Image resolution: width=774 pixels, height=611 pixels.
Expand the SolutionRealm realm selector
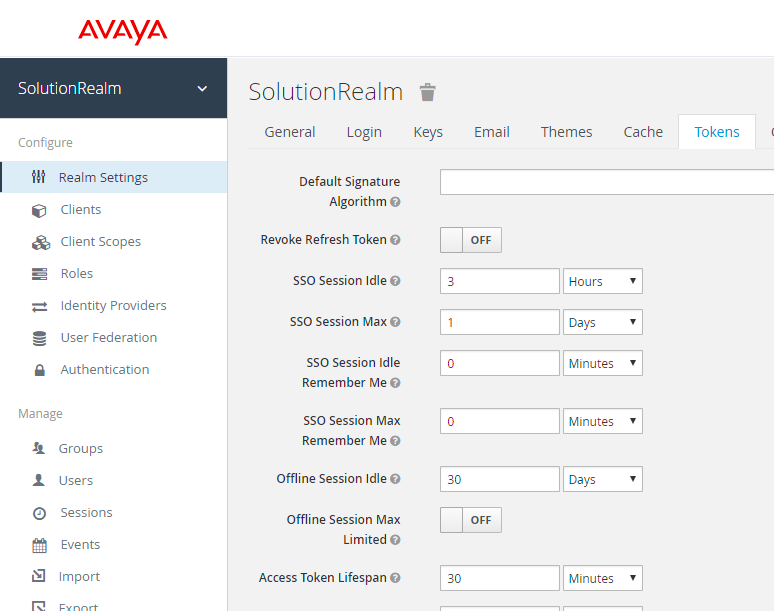113,88
